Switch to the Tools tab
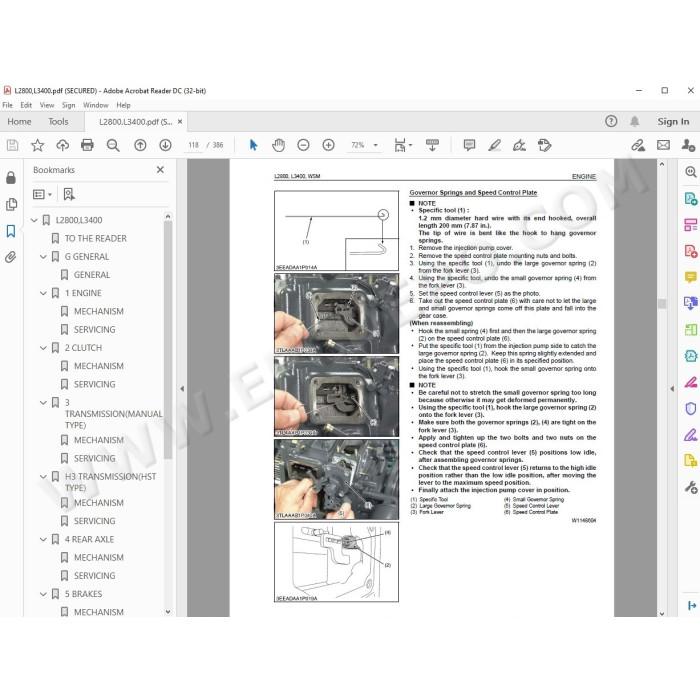This screenshot has height=700, width=700. (58, 121)
